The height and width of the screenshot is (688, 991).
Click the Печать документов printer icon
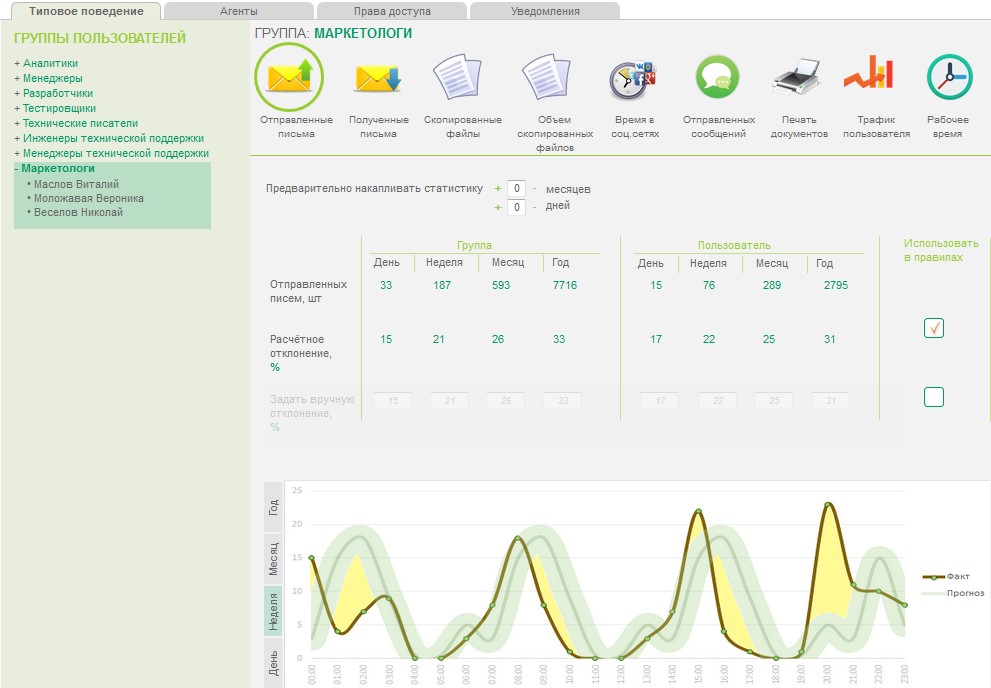click(798, 77)
